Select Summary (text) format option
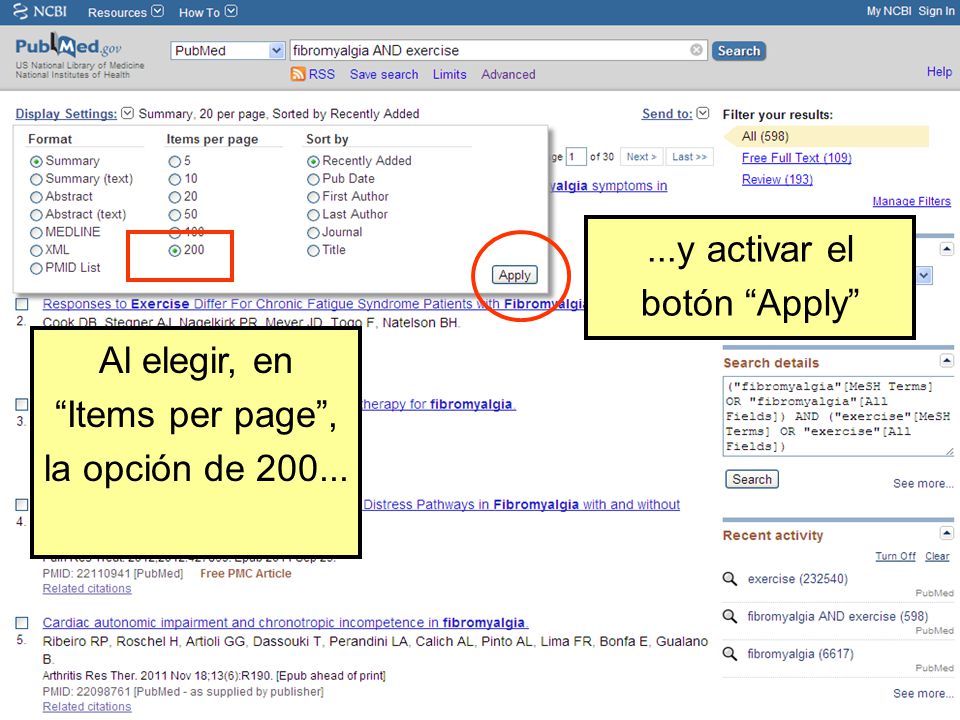The height and width of the screenshot is (720, 960). pos(36,179)
